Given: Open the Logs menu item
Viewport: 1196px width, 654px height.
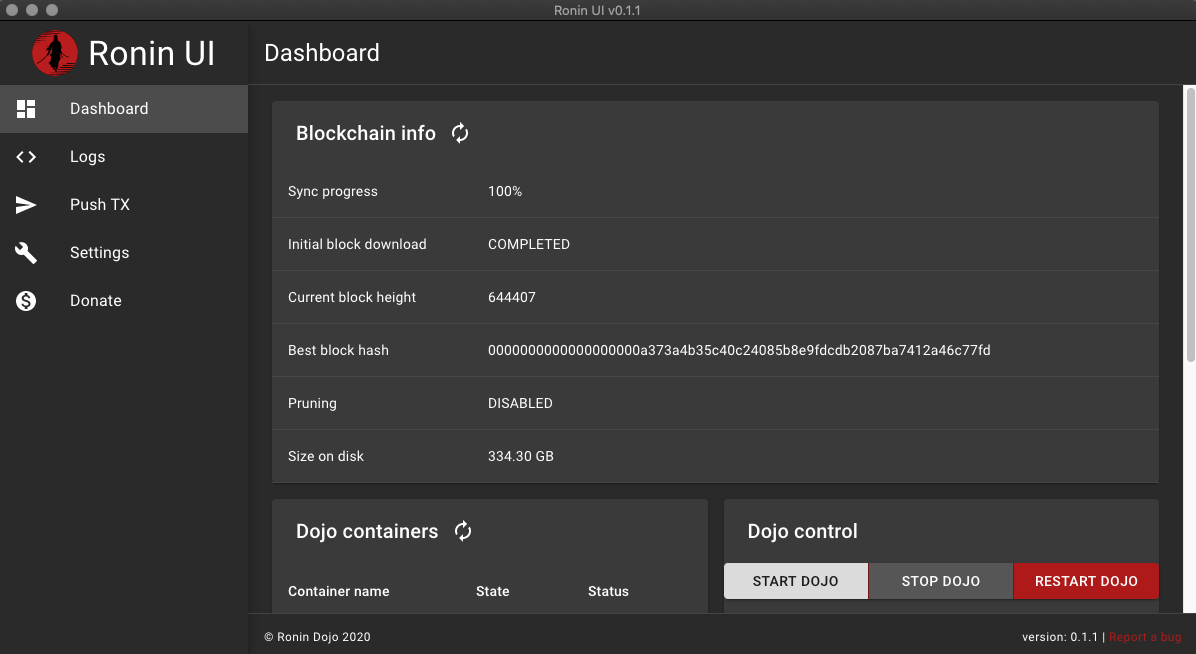Looking at the screenshot, I should click(x=124, y=156).
